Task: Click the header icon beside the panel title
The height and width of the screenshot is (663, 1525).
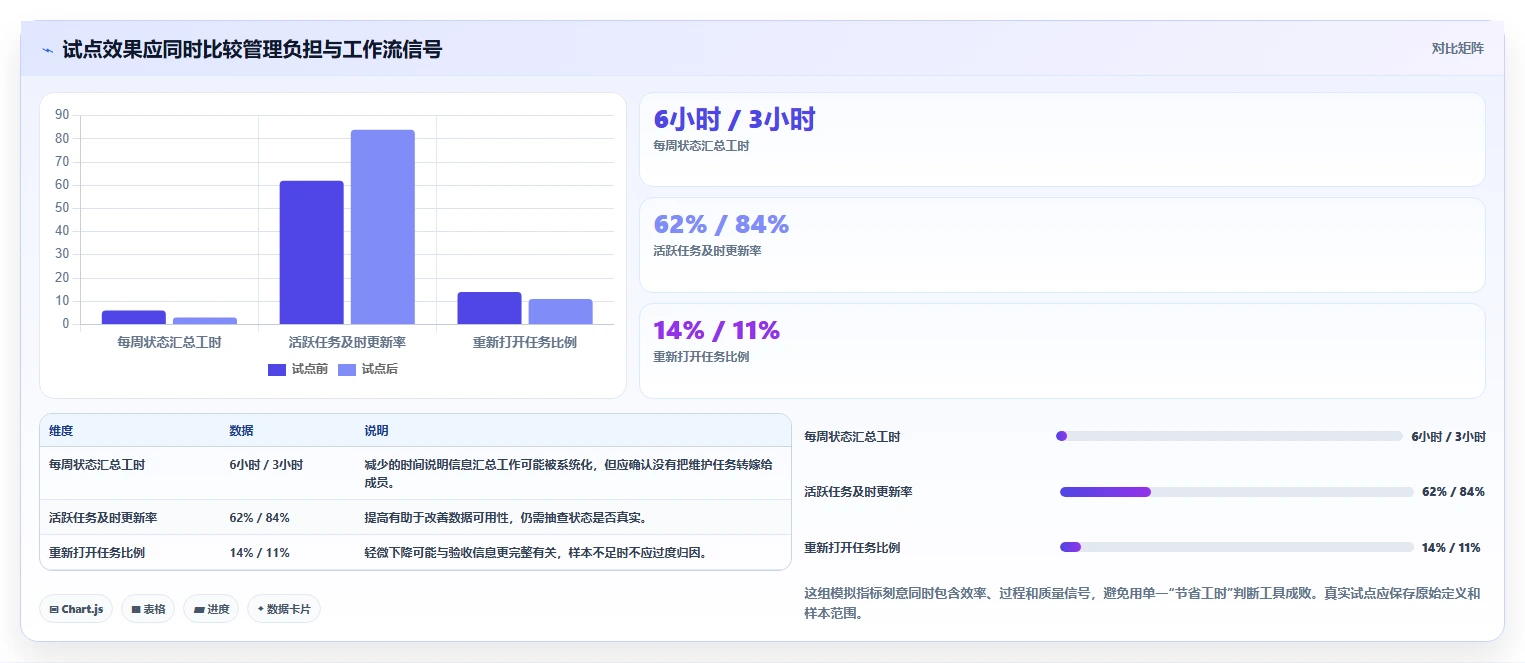Action: tap(47, 50)
